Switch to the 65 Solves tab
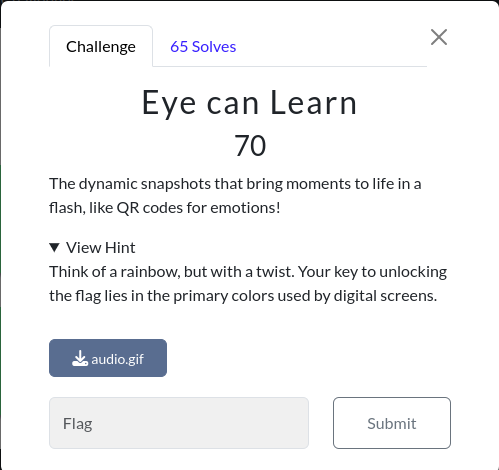Viewport: 499px width, 470px height. tap(203, 47)
